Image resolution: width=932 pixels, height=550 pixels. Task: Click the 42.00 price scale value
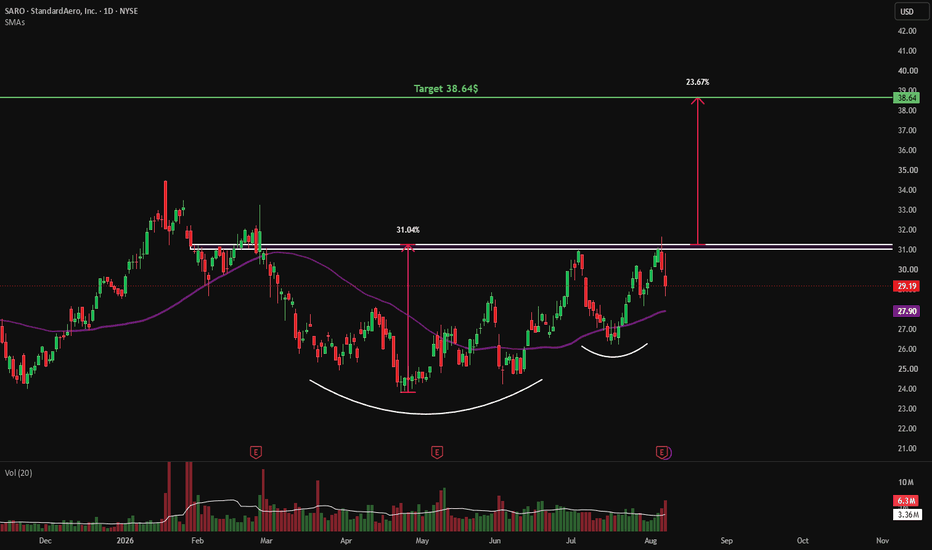pos(907,31)
